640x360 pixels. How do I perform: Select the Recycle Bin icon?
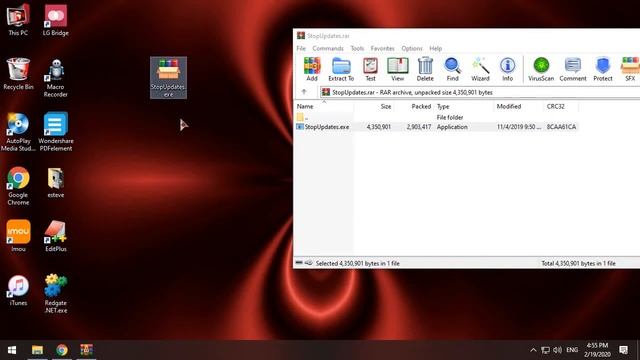18,74
